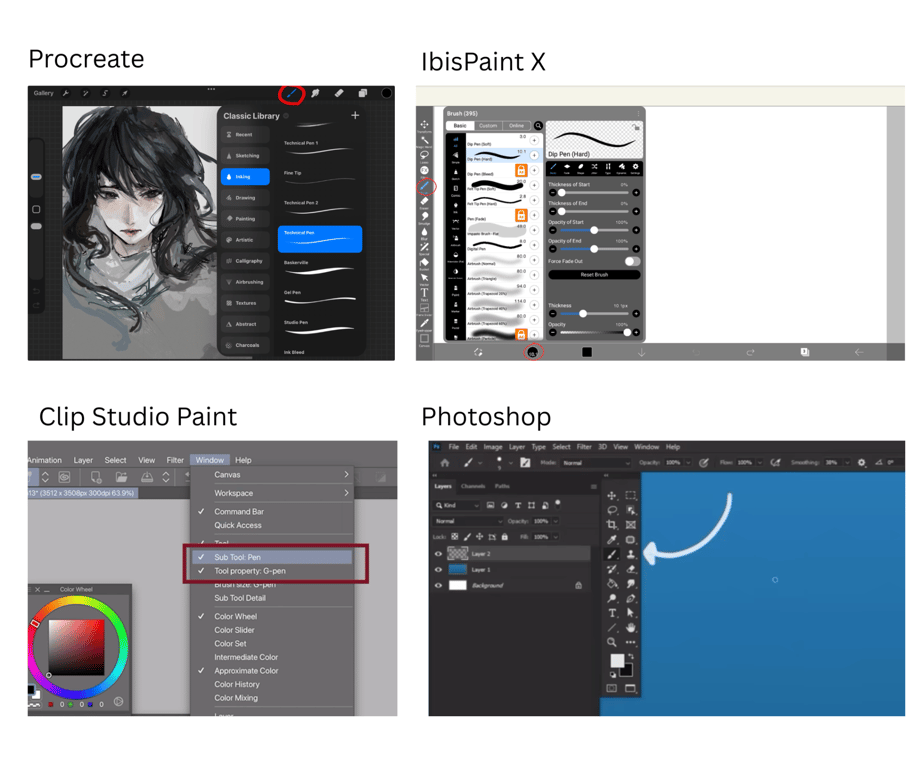Viewport: 921px width, 768px height.
Task: Expand Workspace submenu in Window menu
Action: coord(273,493)
